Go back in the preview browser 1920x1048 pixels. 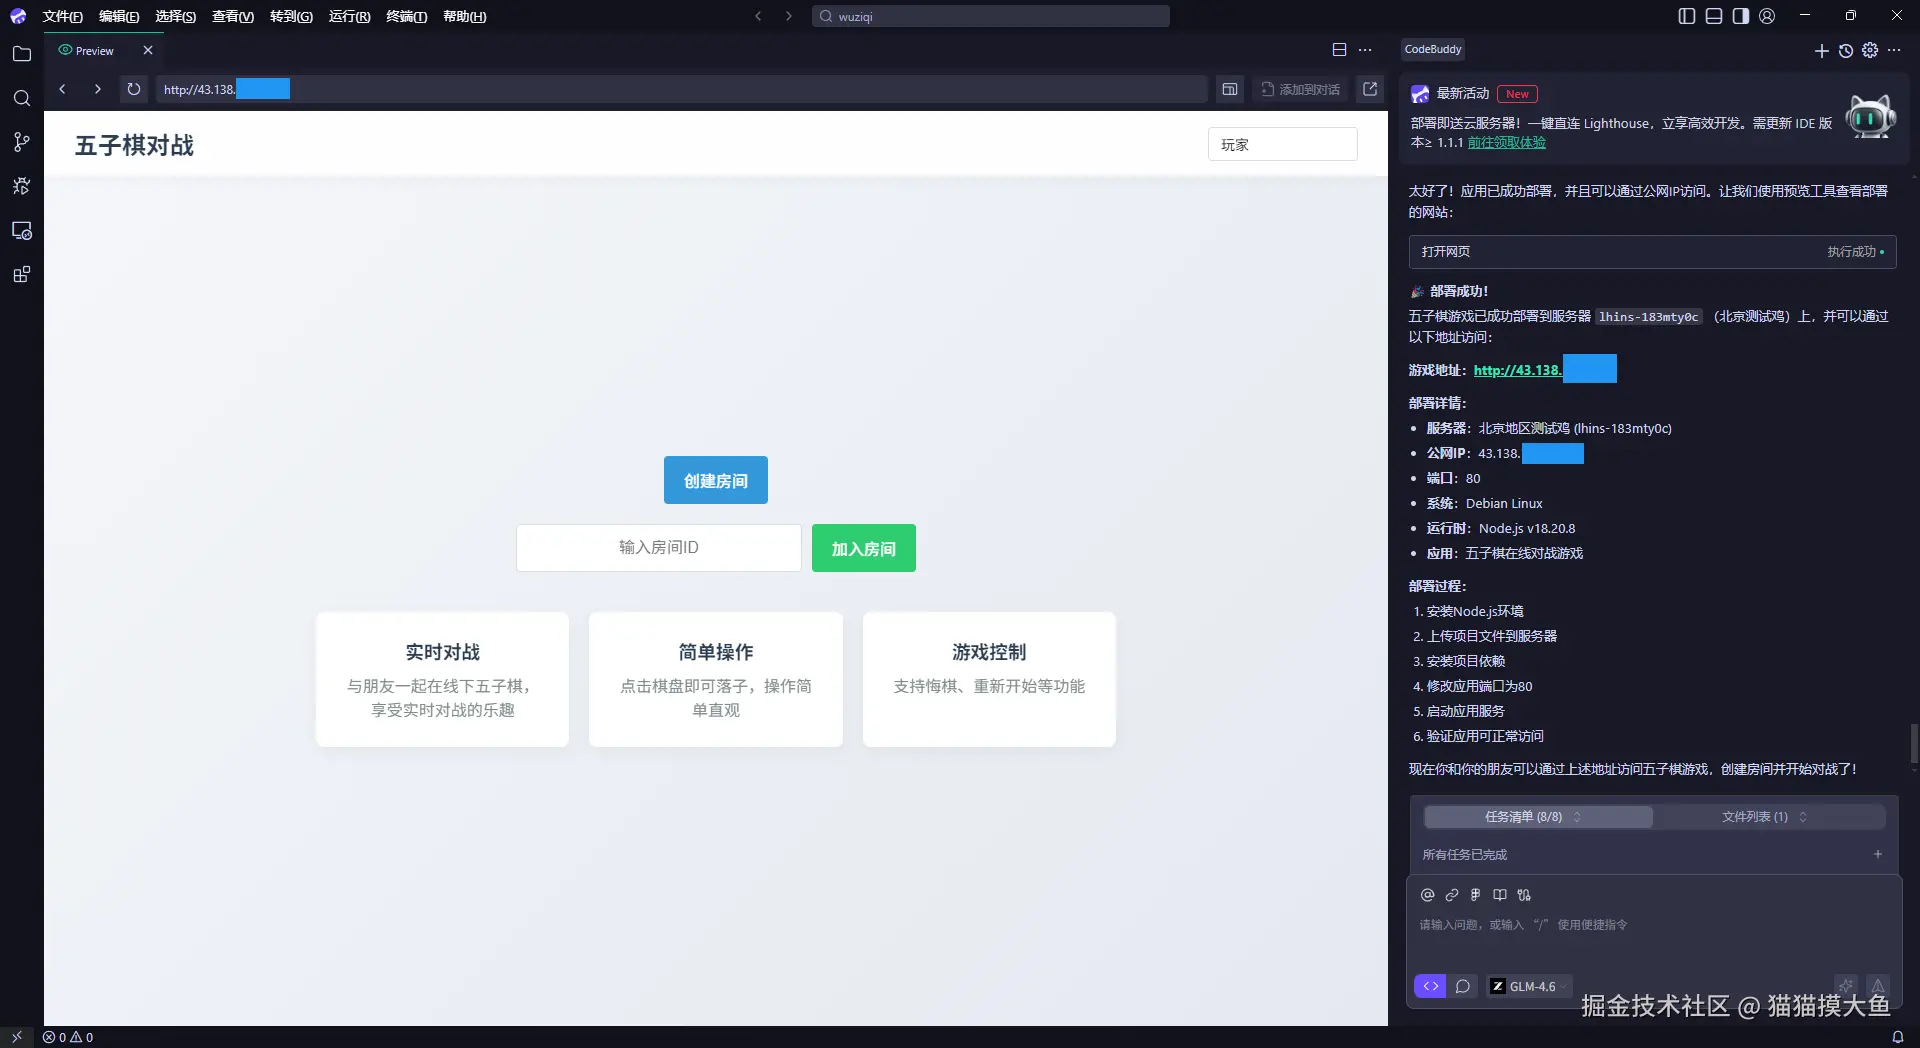pyautogui.click(x=62, y=89)
